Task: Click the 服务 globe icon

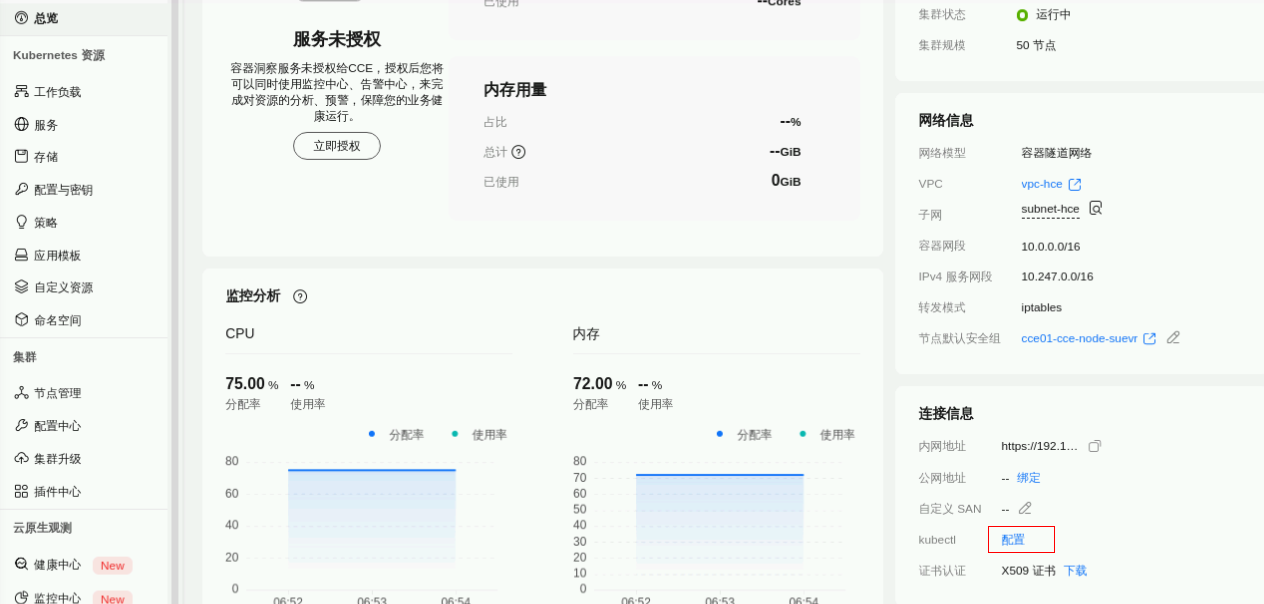Action: (x=21, y=124)
